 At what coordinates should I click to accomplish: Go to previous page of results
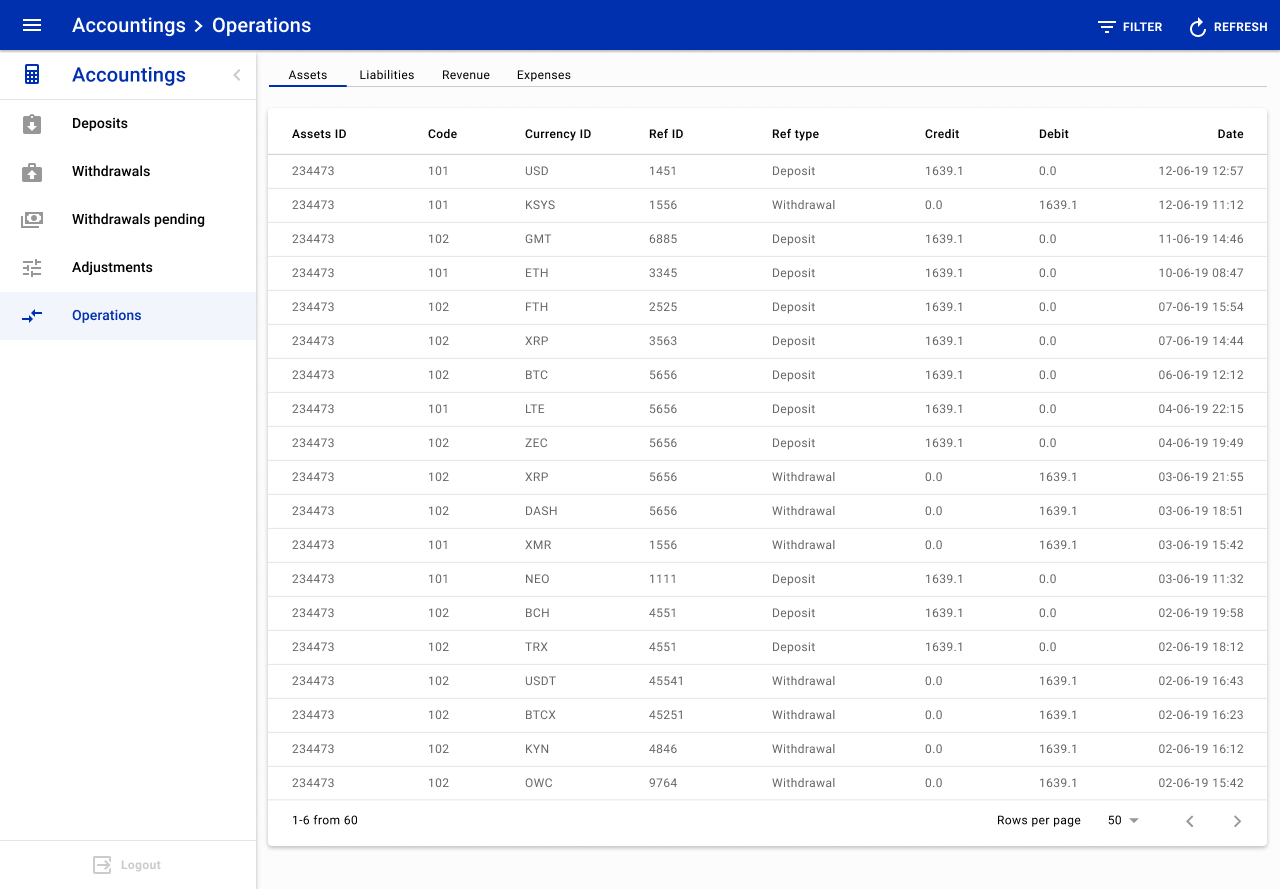1190,821
